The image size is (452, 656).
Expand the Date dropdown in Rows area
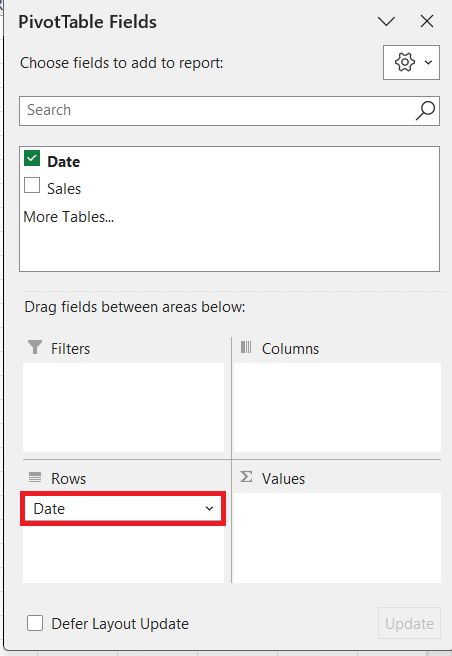[209, 509]
